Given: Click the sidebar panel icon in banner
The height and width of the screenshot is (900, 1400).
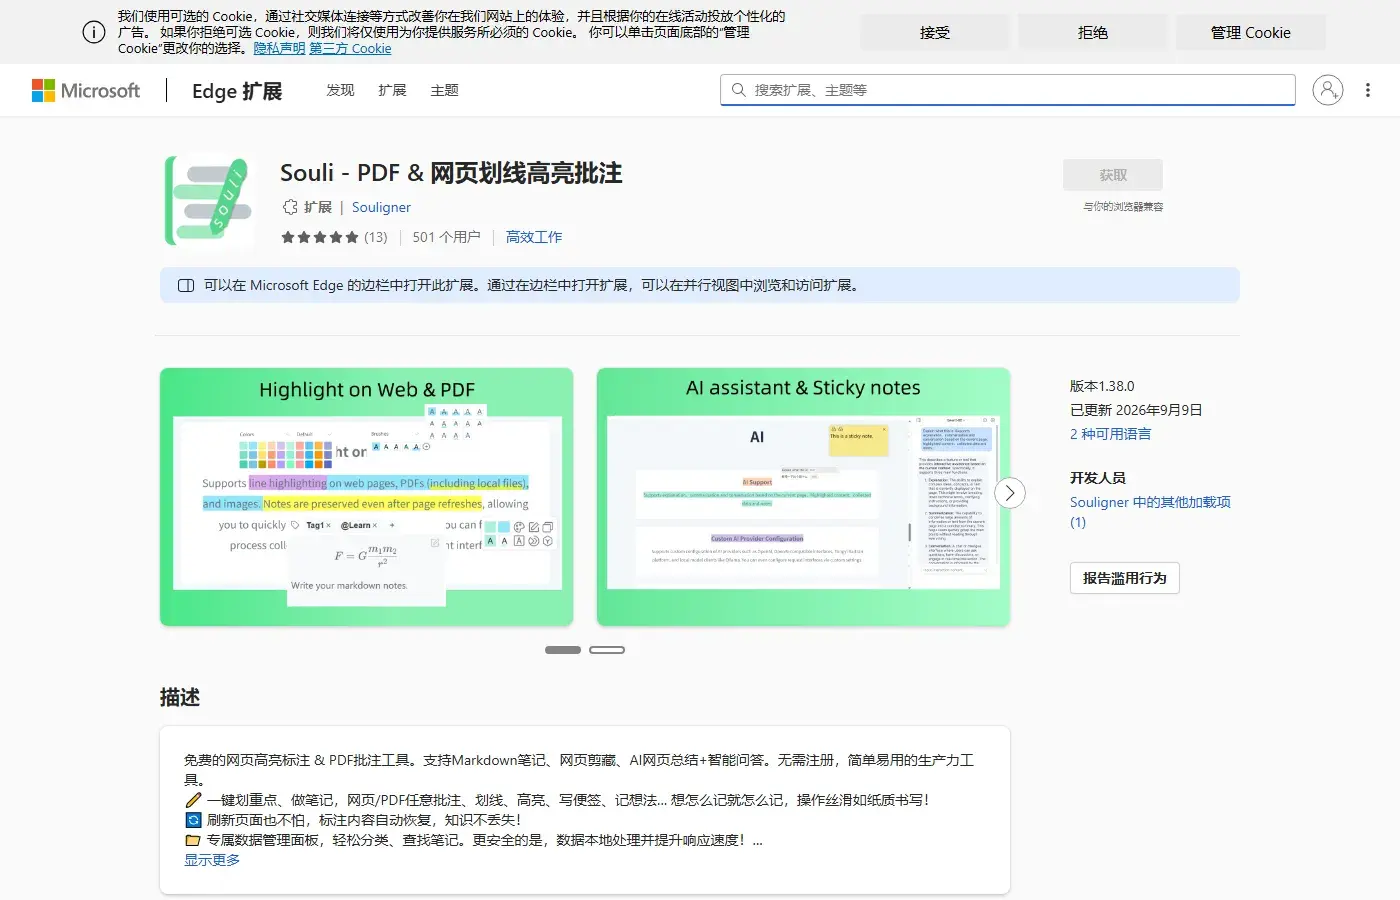Looking at the screenshot, I should tap(186, 285).
